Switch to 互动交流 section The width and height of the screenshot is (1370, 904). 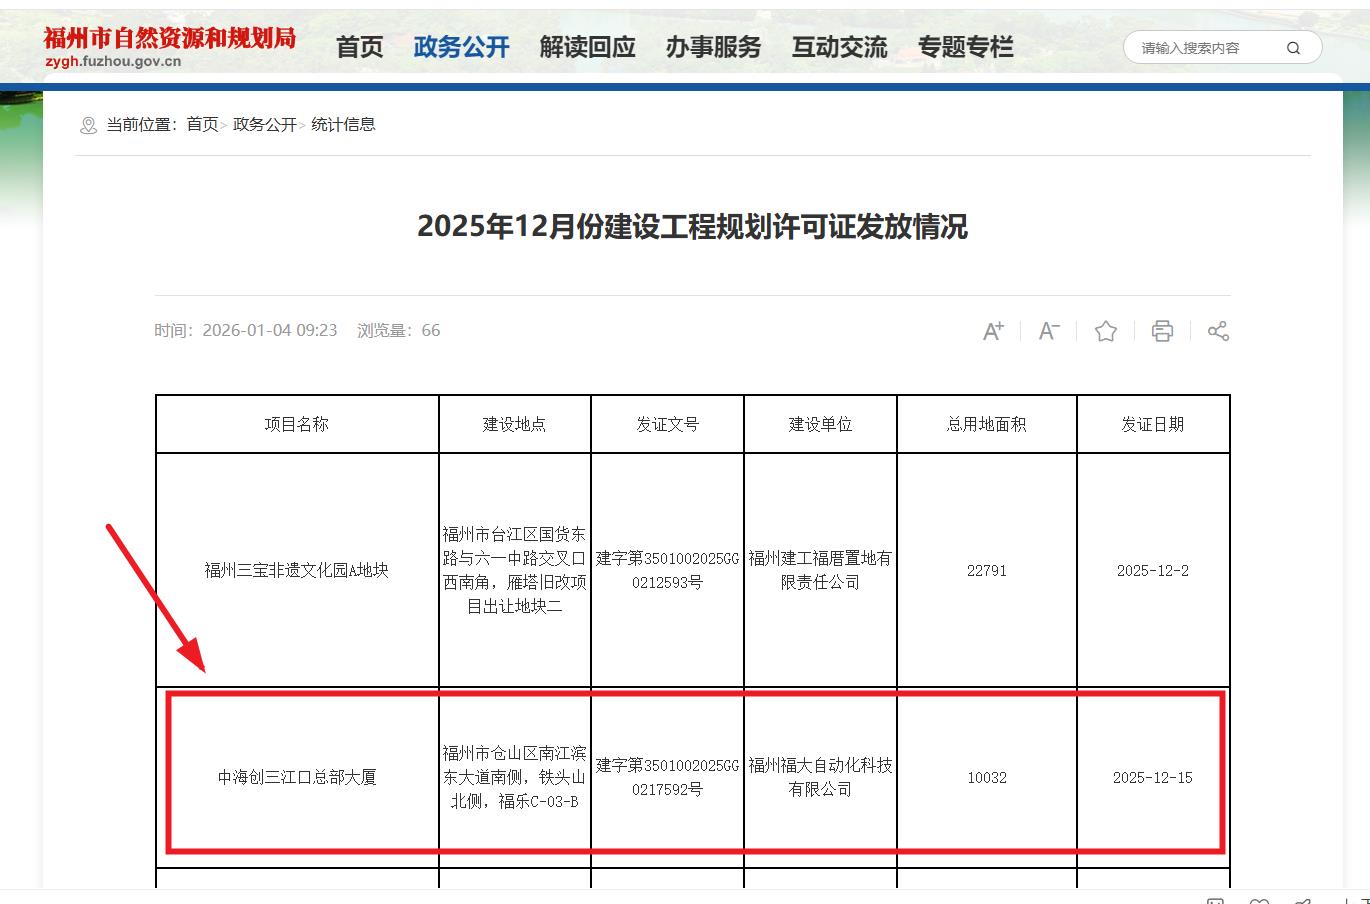tap(839, 47)
